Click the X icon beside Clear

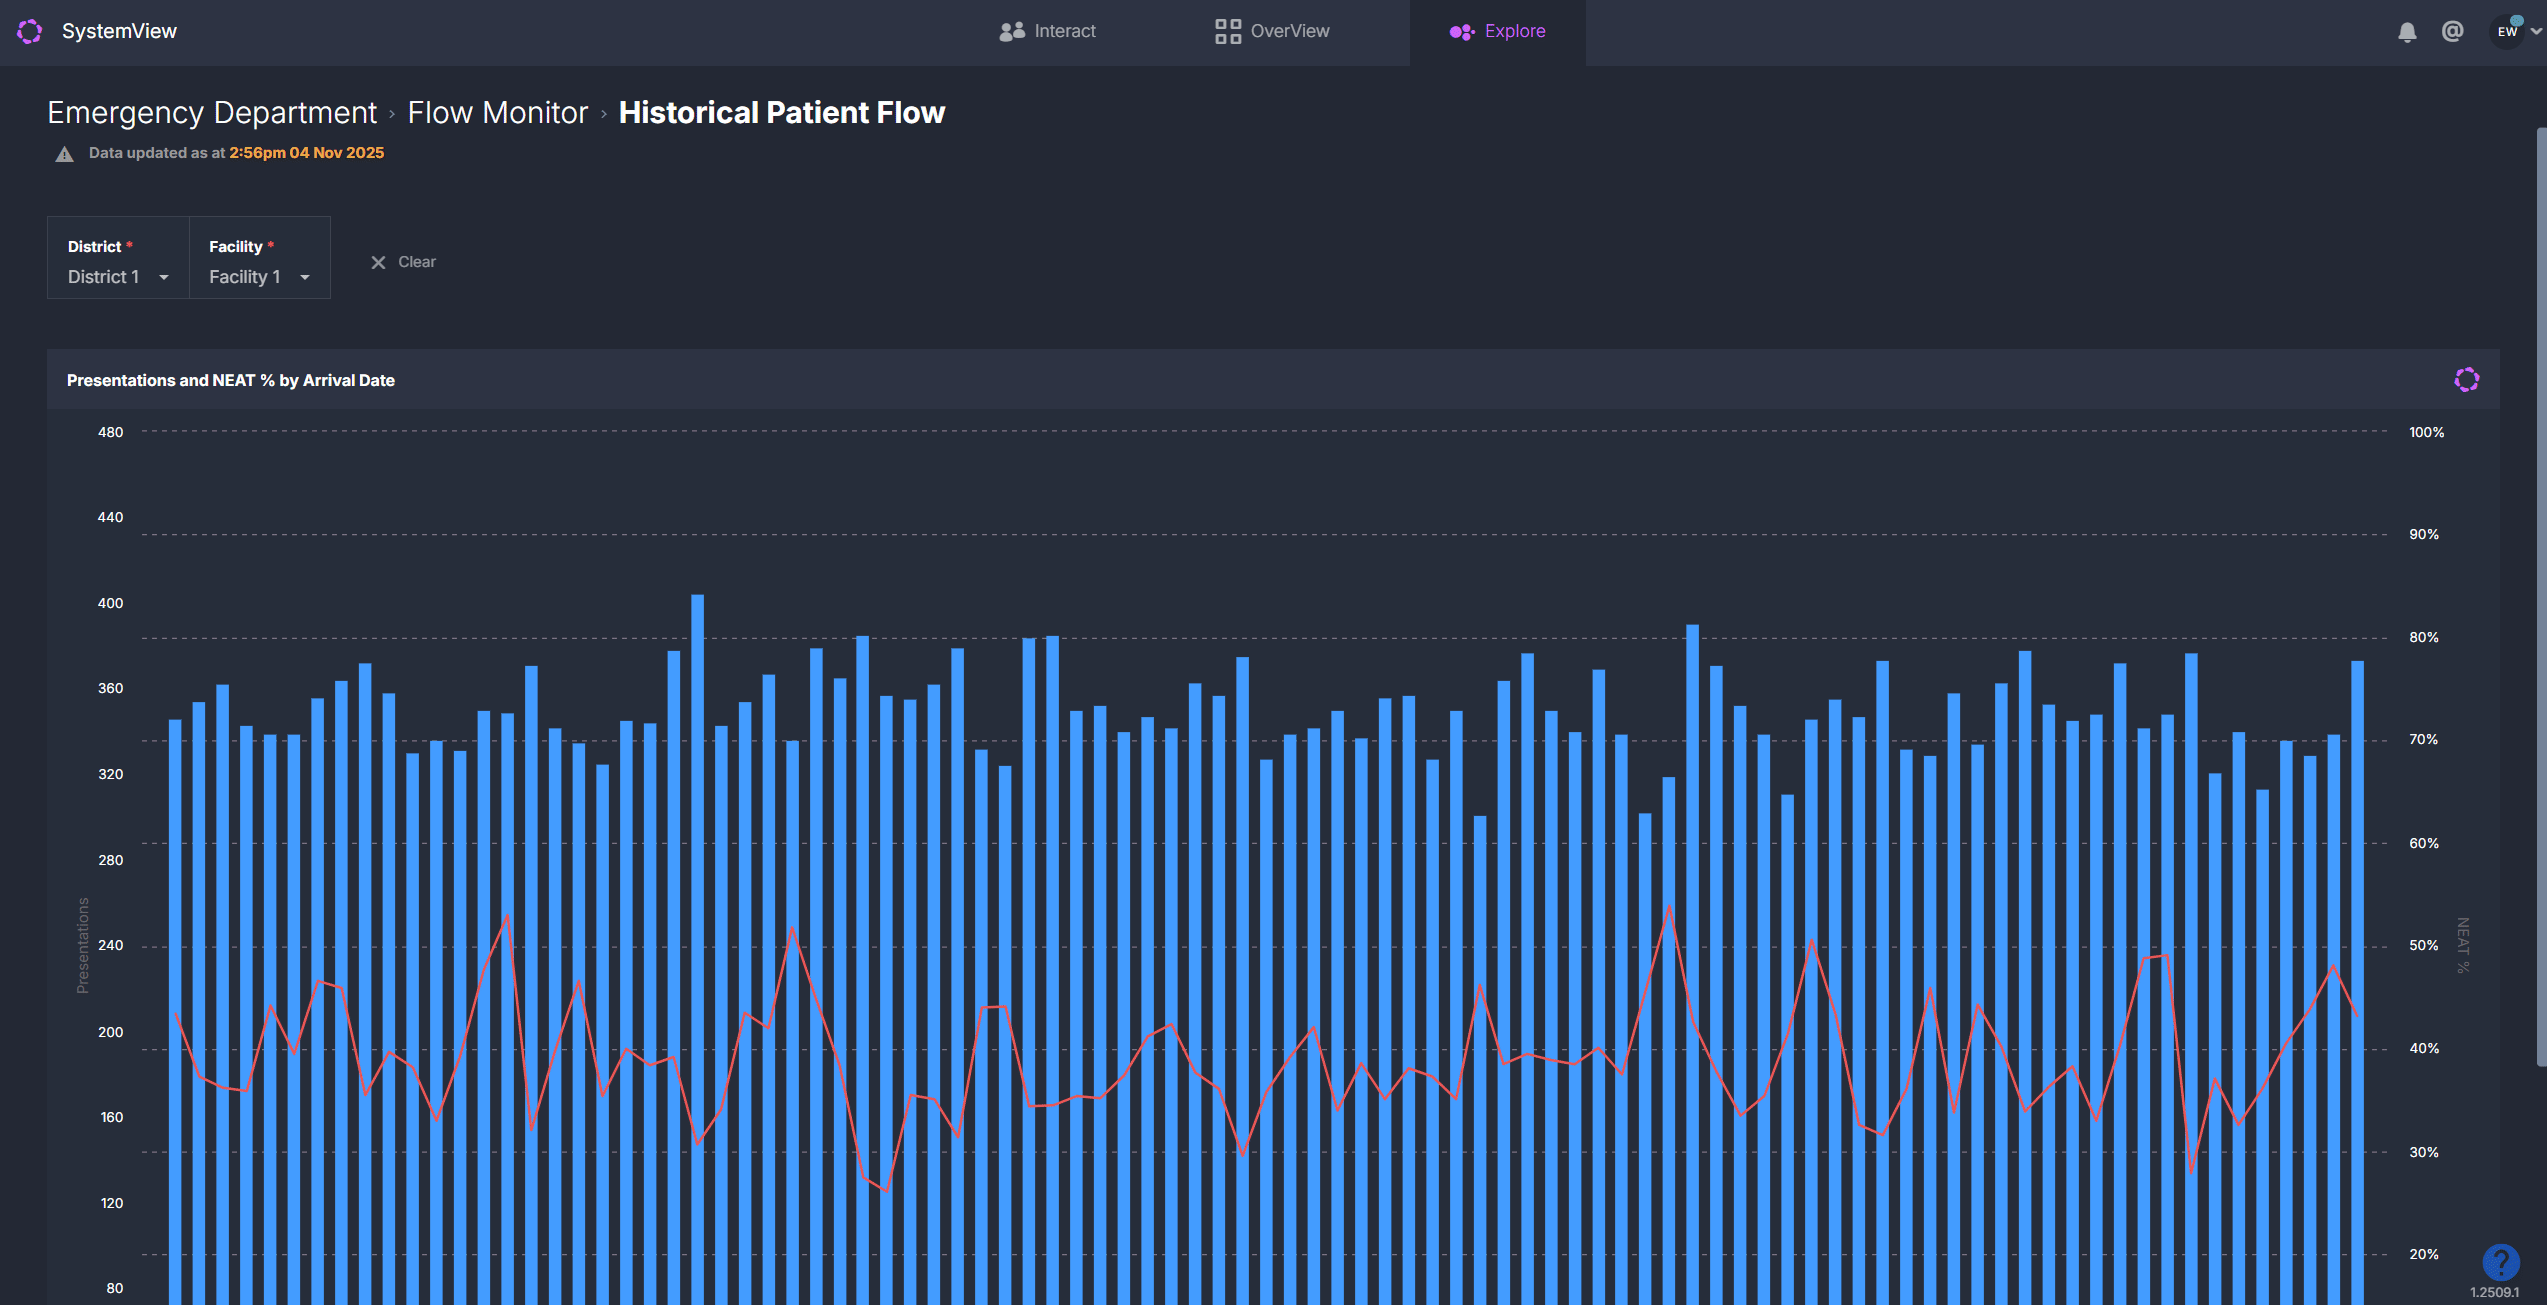click(378, 263)
